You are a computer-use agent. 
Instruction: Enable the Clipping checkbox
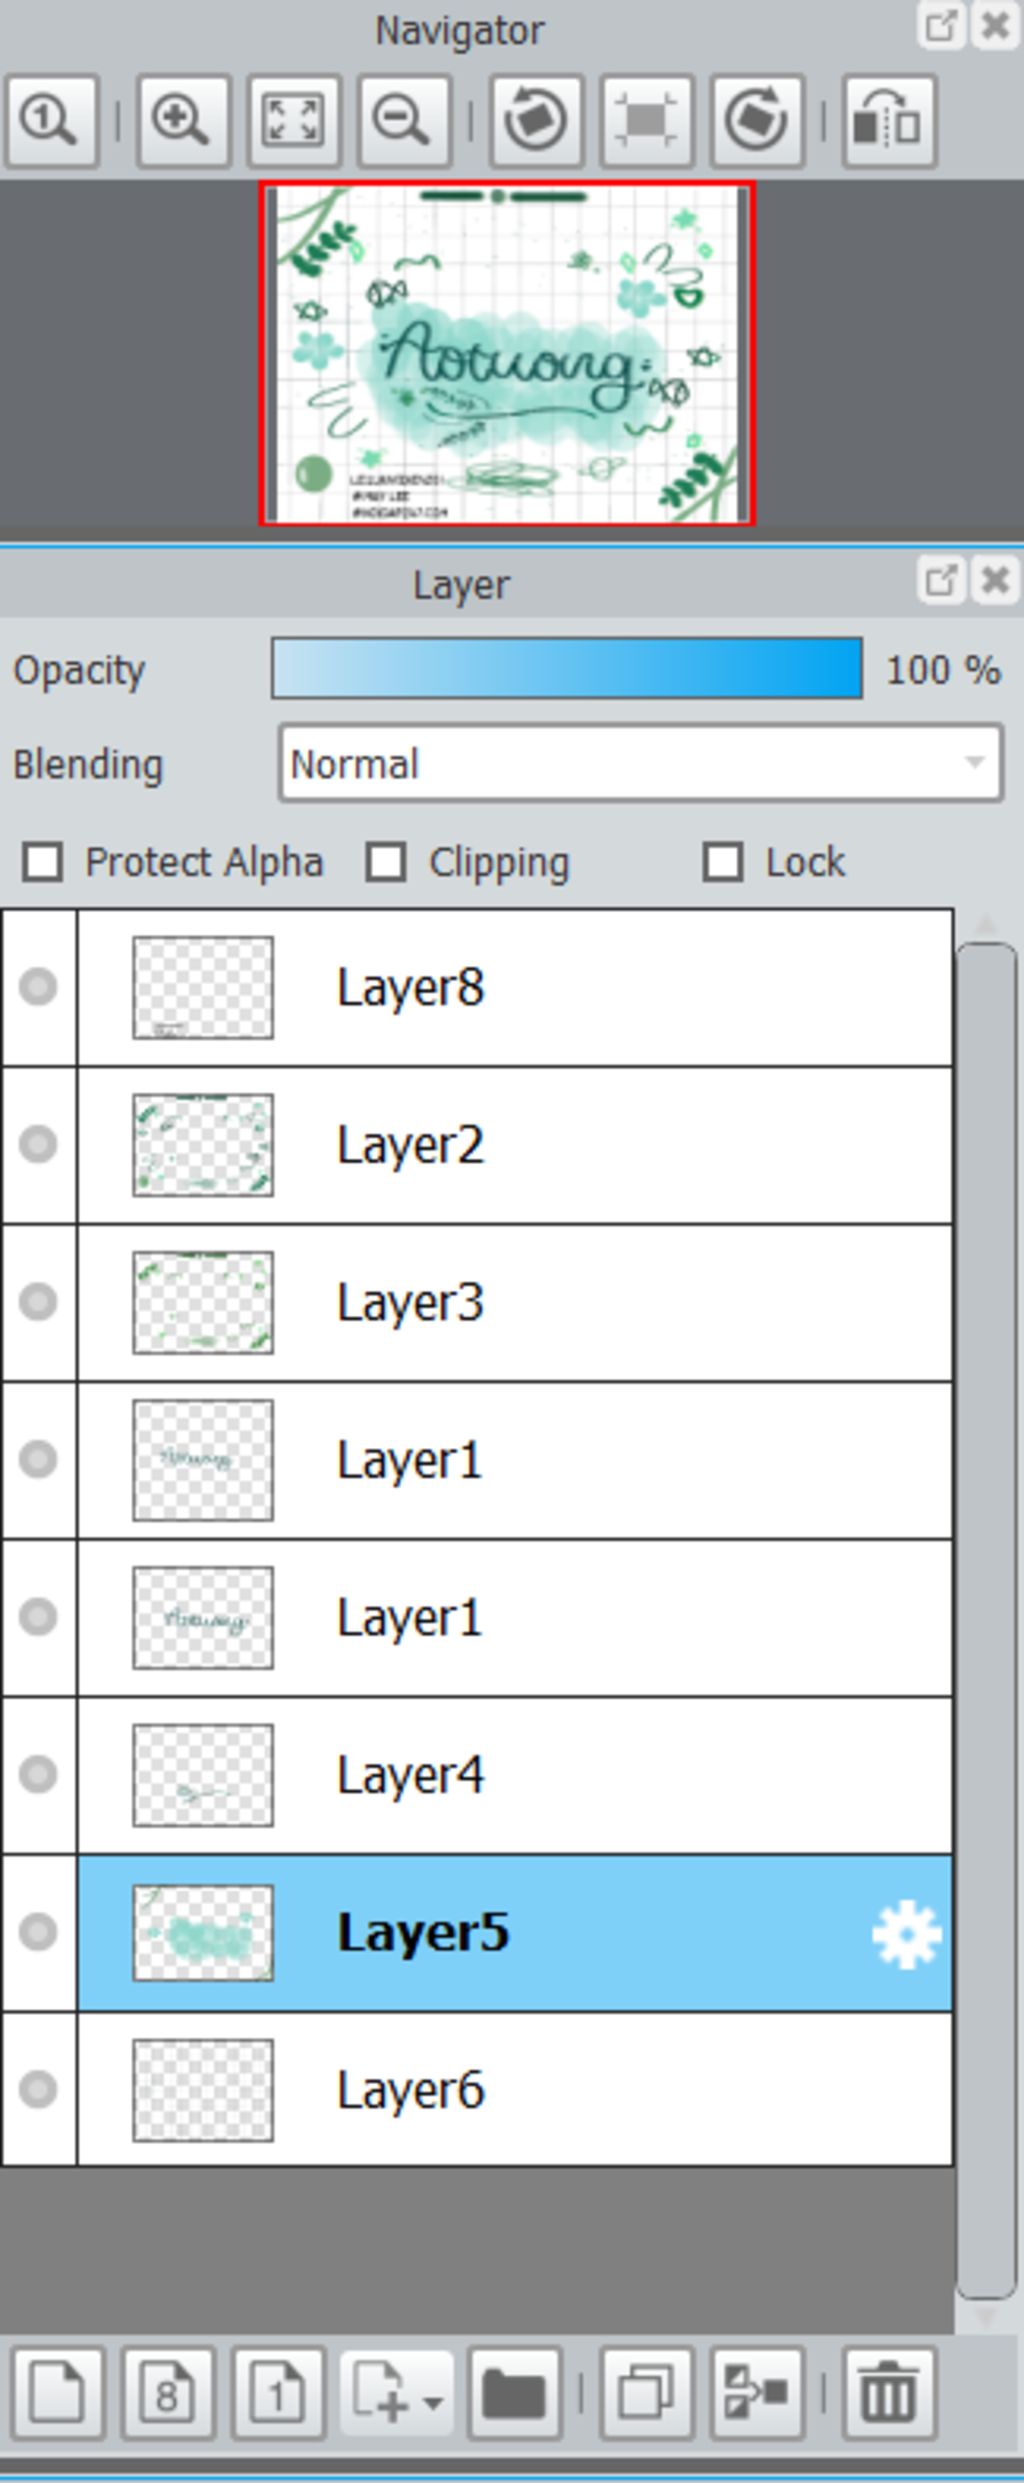pos(386,862)
